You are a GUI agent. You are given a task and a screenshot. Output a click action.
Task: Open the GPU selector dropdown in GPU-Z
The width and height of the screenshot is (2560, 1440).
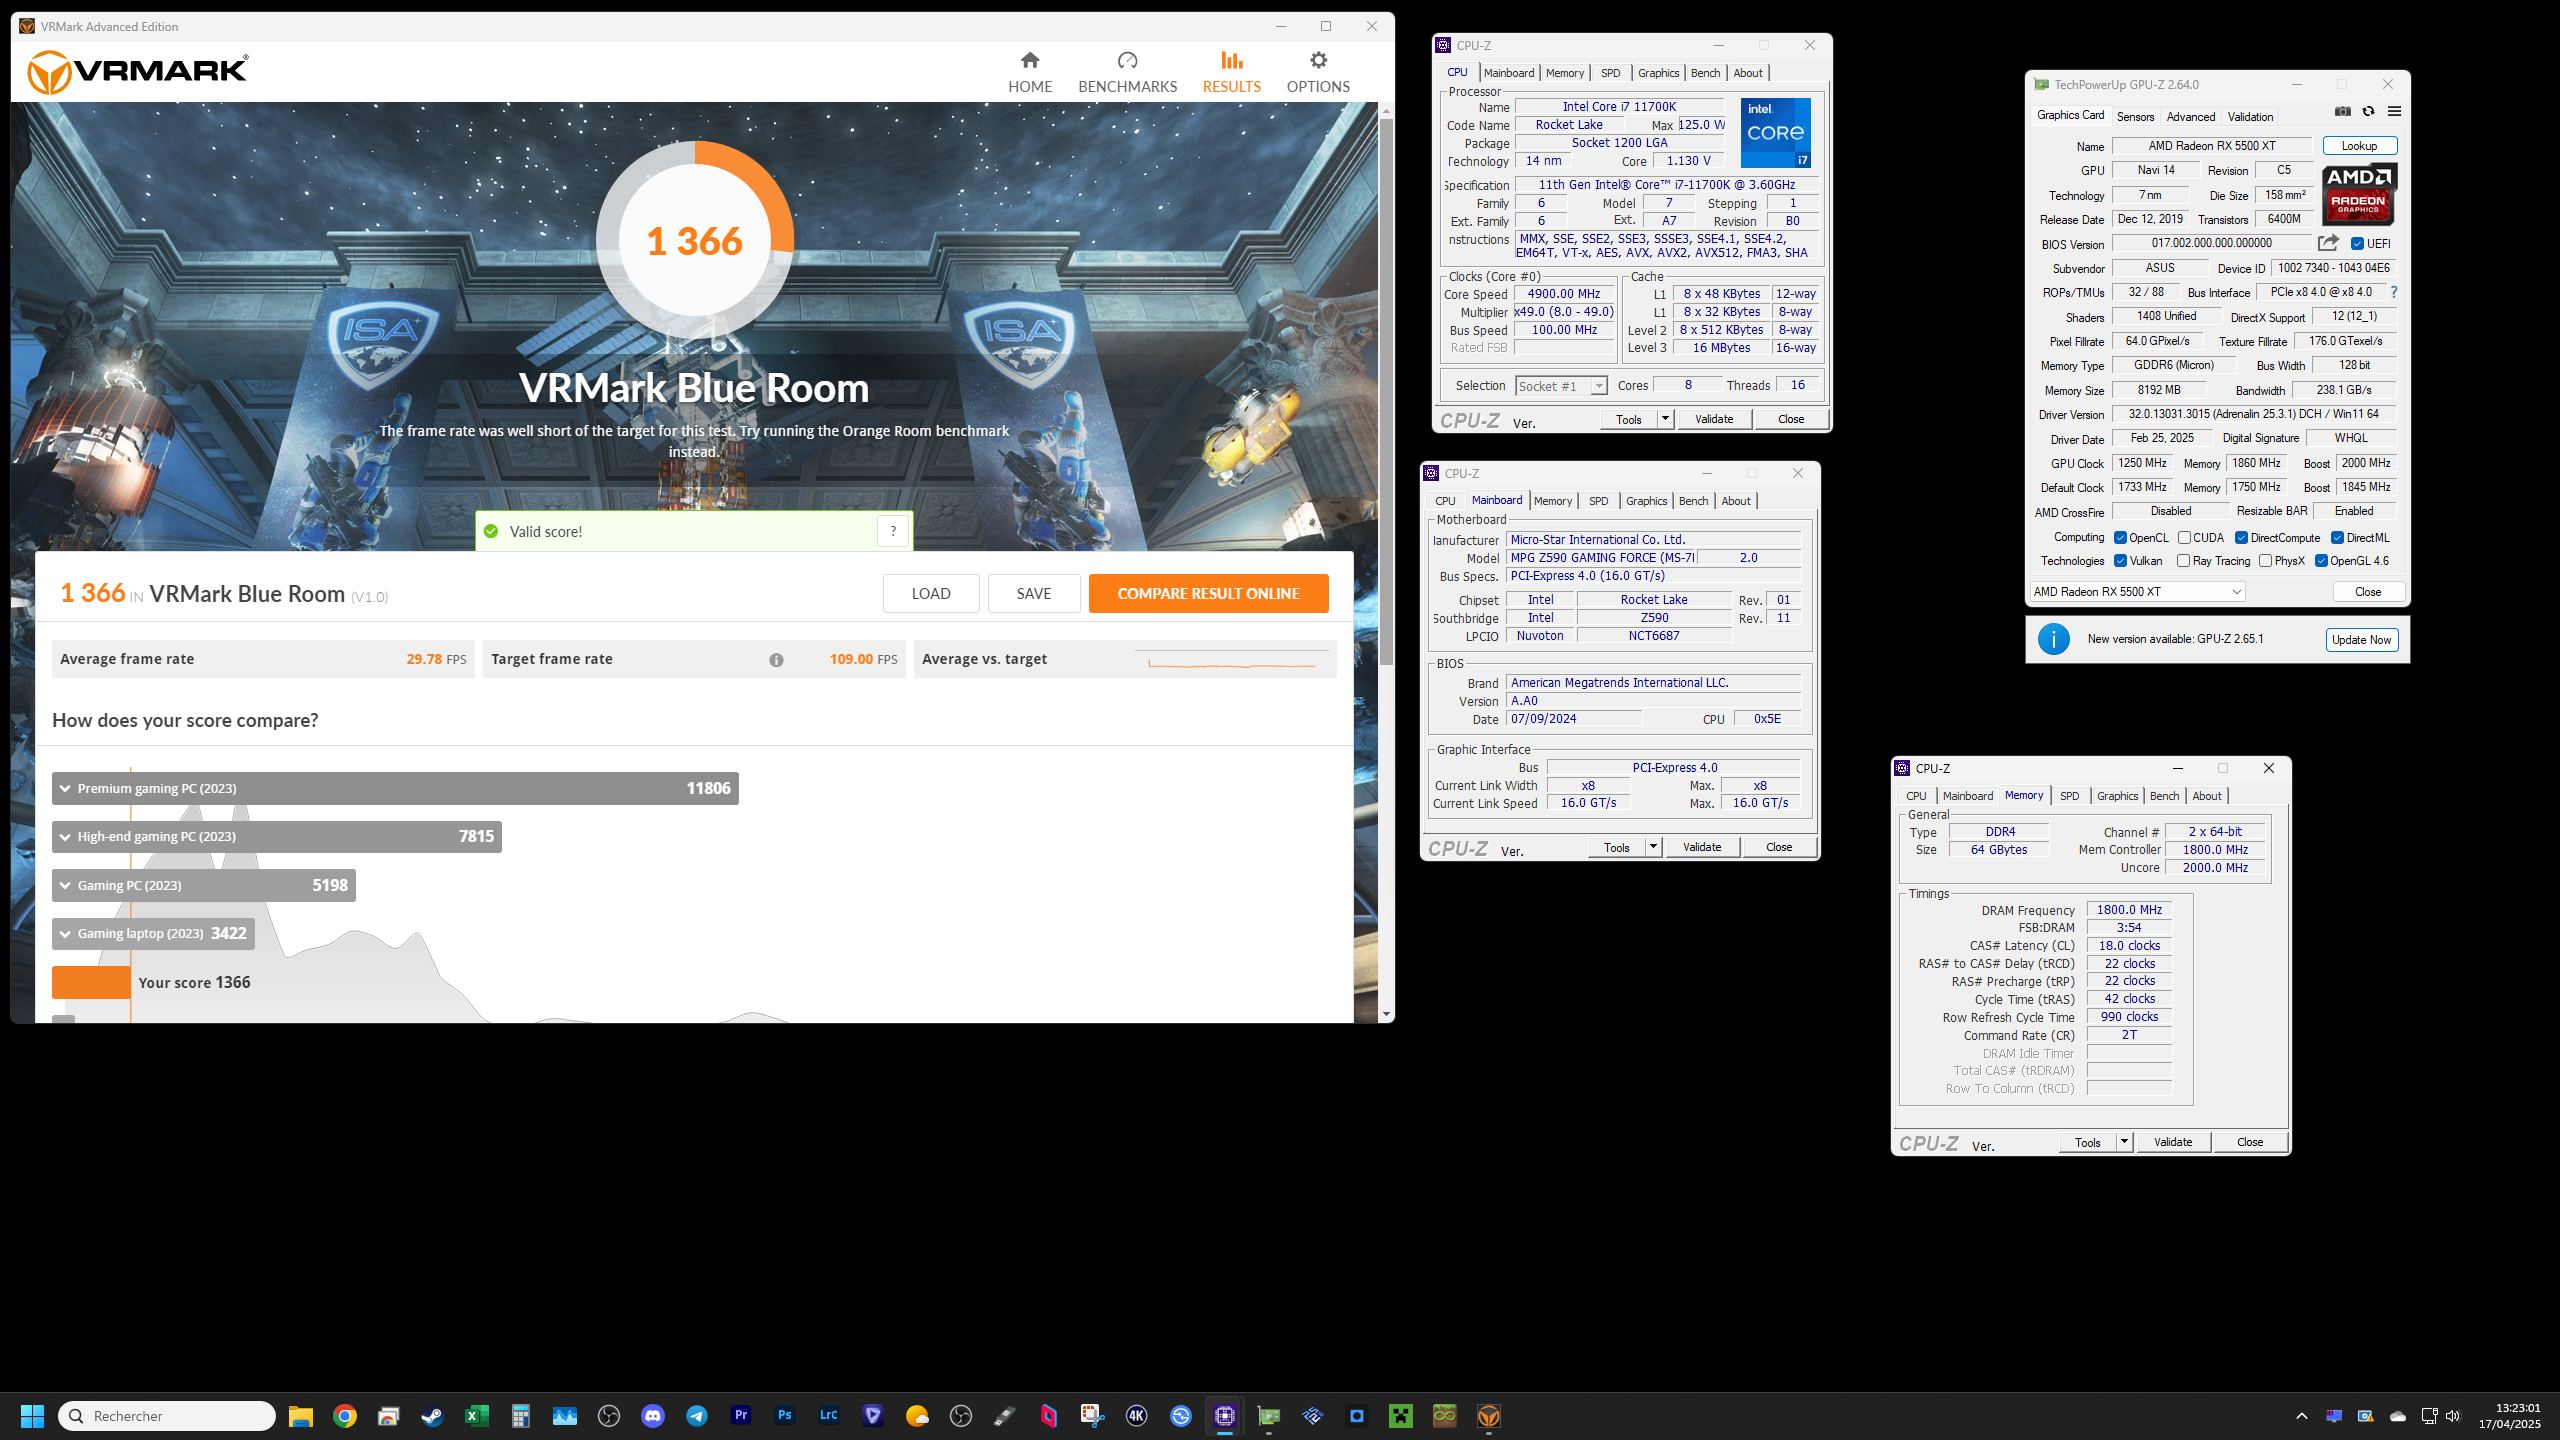(2137, 592)
